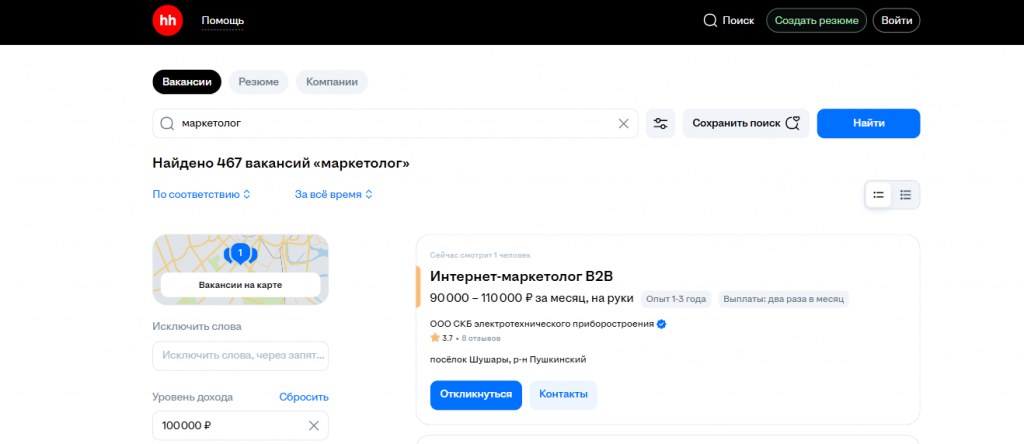Click Сохранить поиск button

[746, 123]
